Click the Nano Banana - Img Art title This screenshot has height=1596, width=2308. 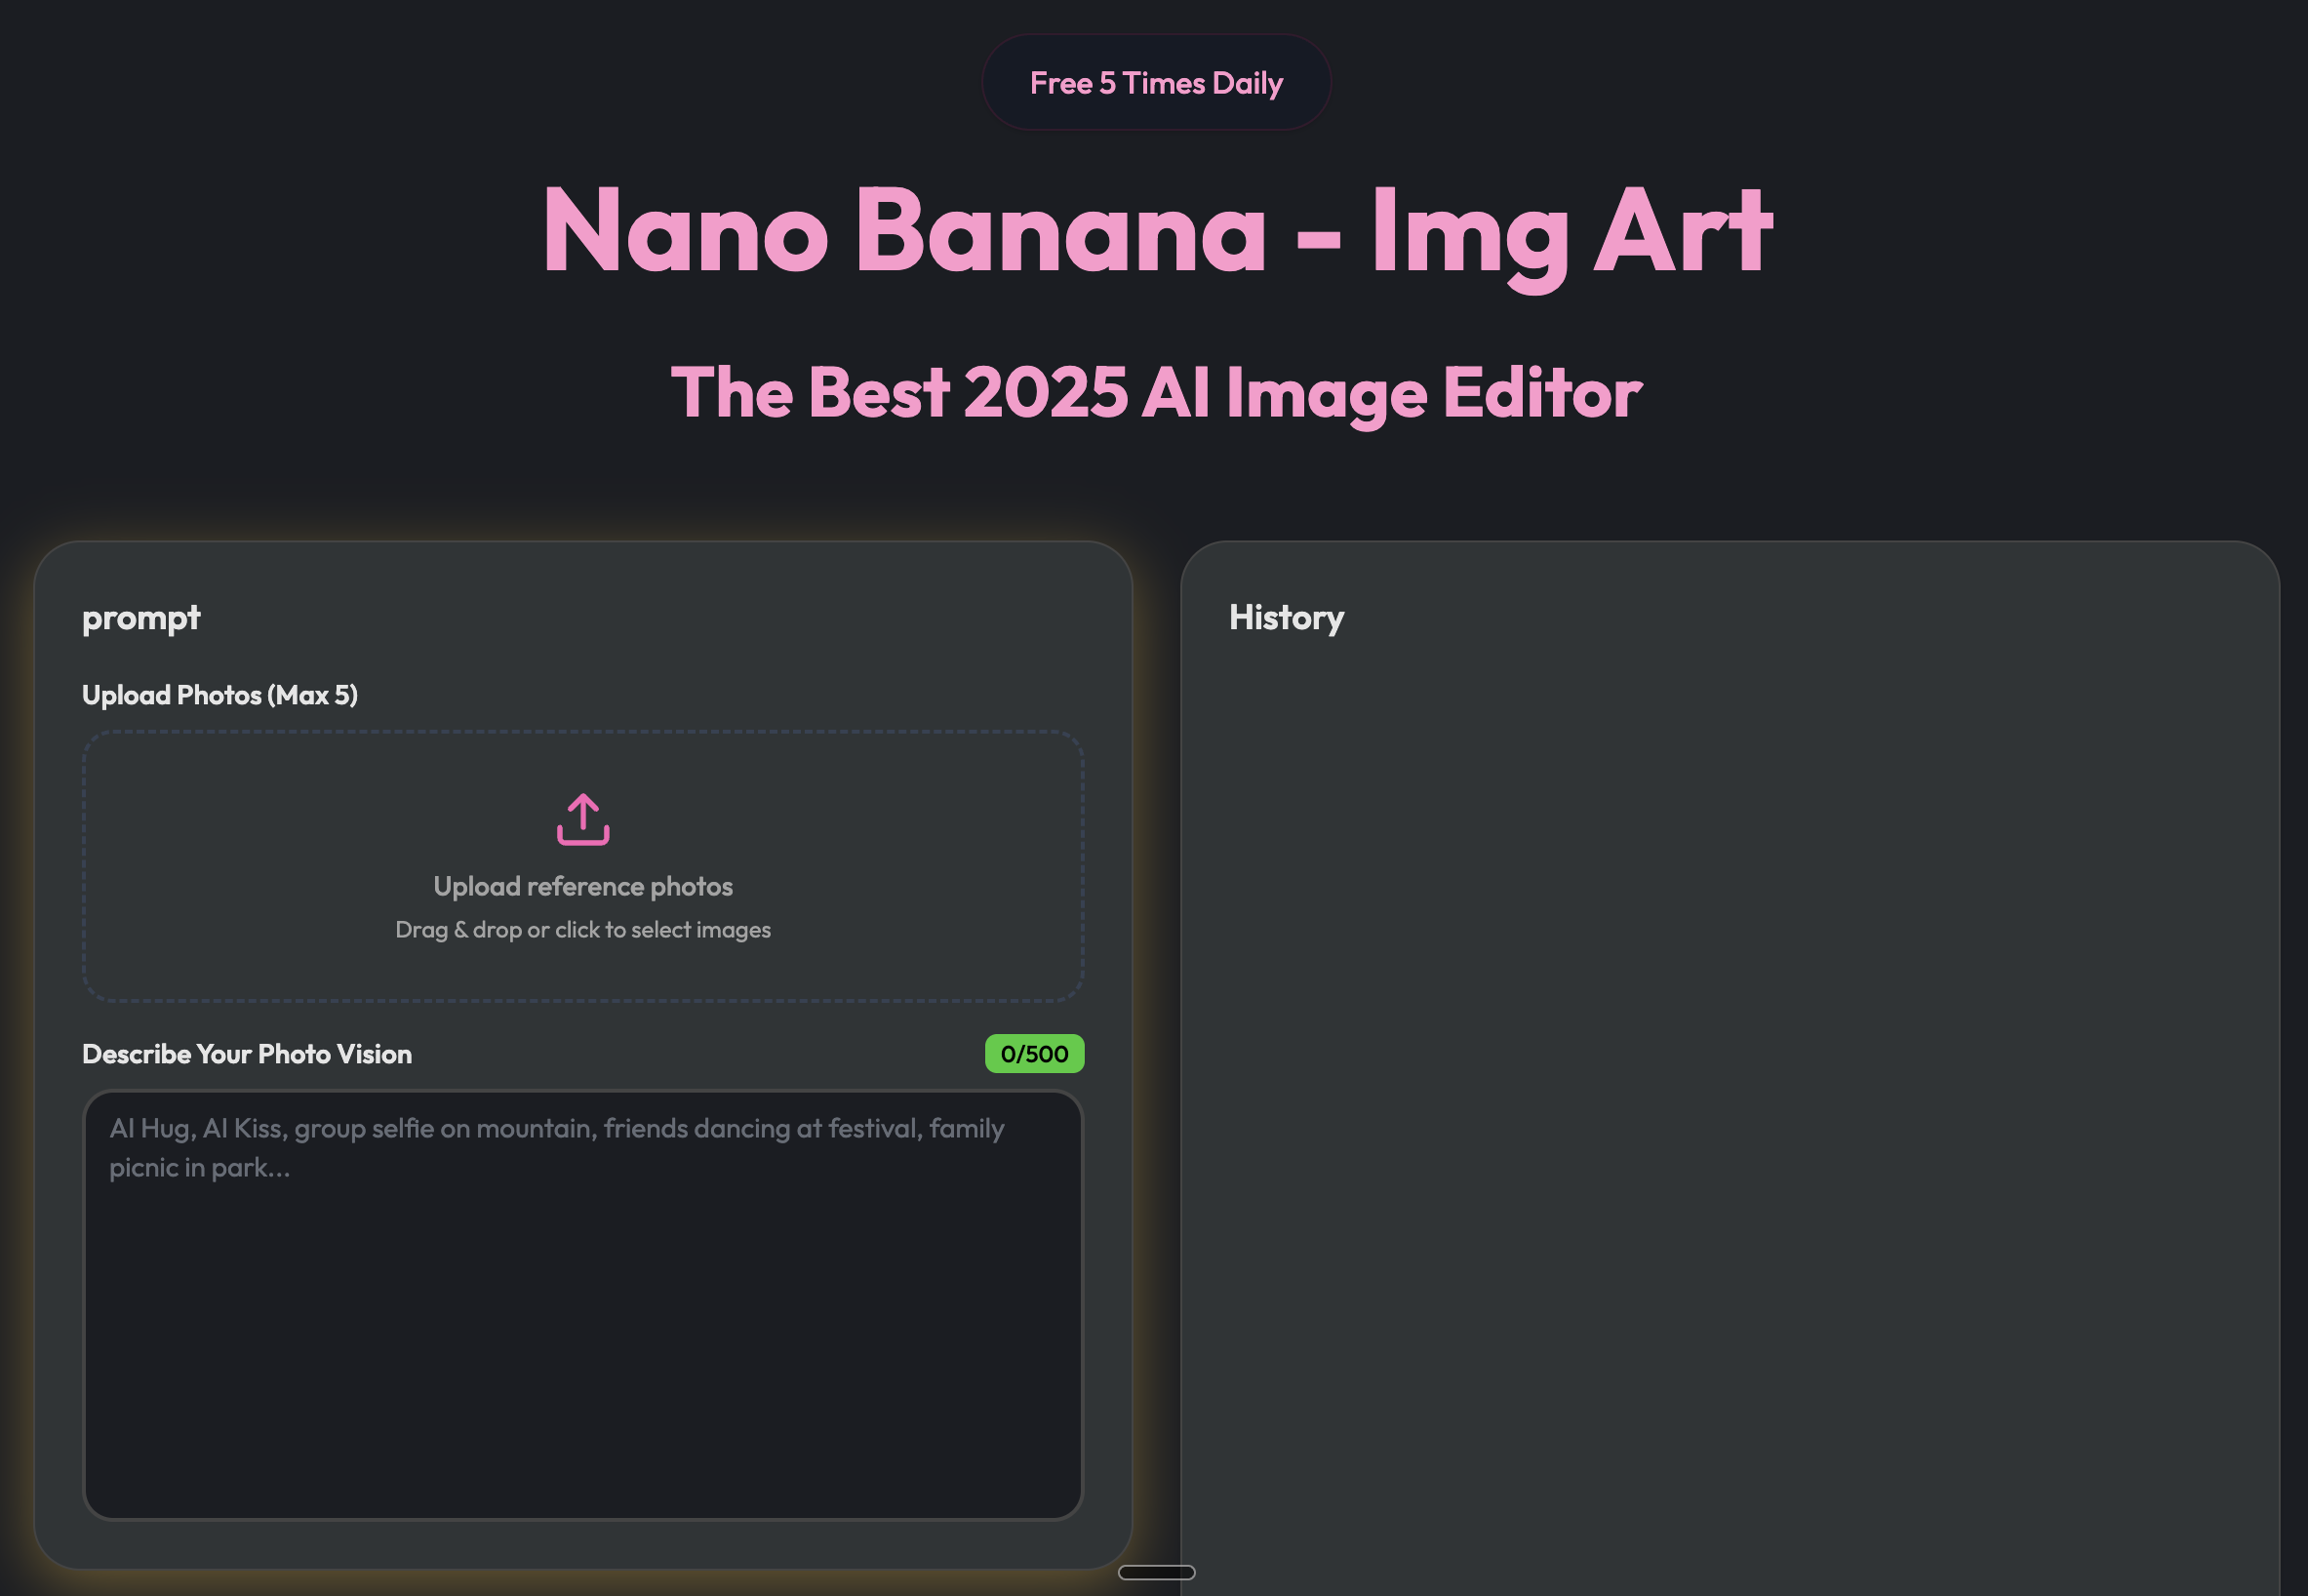(x=1155, y=232)
